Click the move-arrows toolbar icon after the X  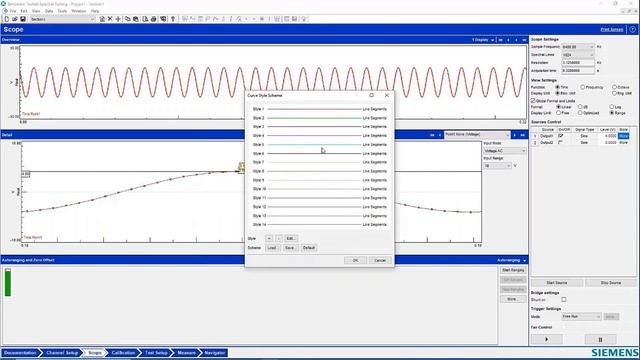tap(118, 19)
